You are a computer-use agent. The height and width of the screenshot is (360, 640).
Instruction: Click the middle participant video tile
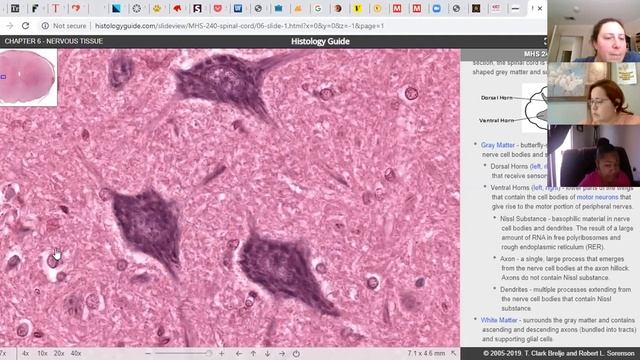click(x=593, y=93)
